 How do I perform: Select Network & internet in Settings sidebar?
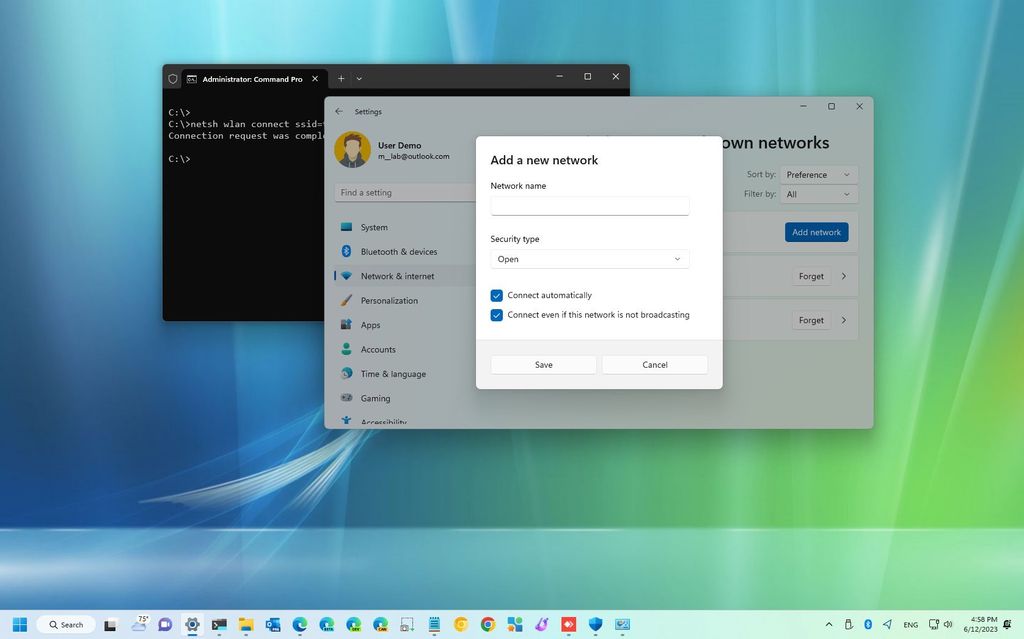tap(398, 276)
